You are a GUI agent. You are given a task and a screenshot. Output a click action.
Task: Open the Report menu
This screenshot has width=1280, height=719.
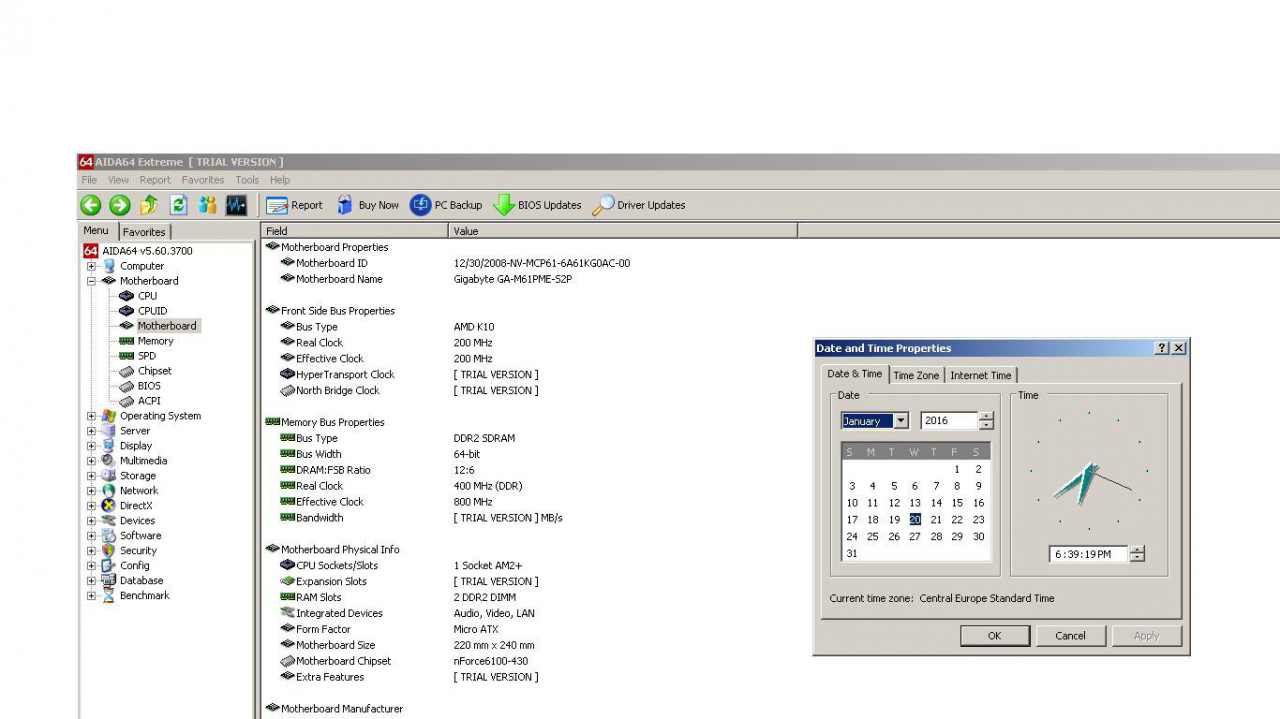click(155, 180)
